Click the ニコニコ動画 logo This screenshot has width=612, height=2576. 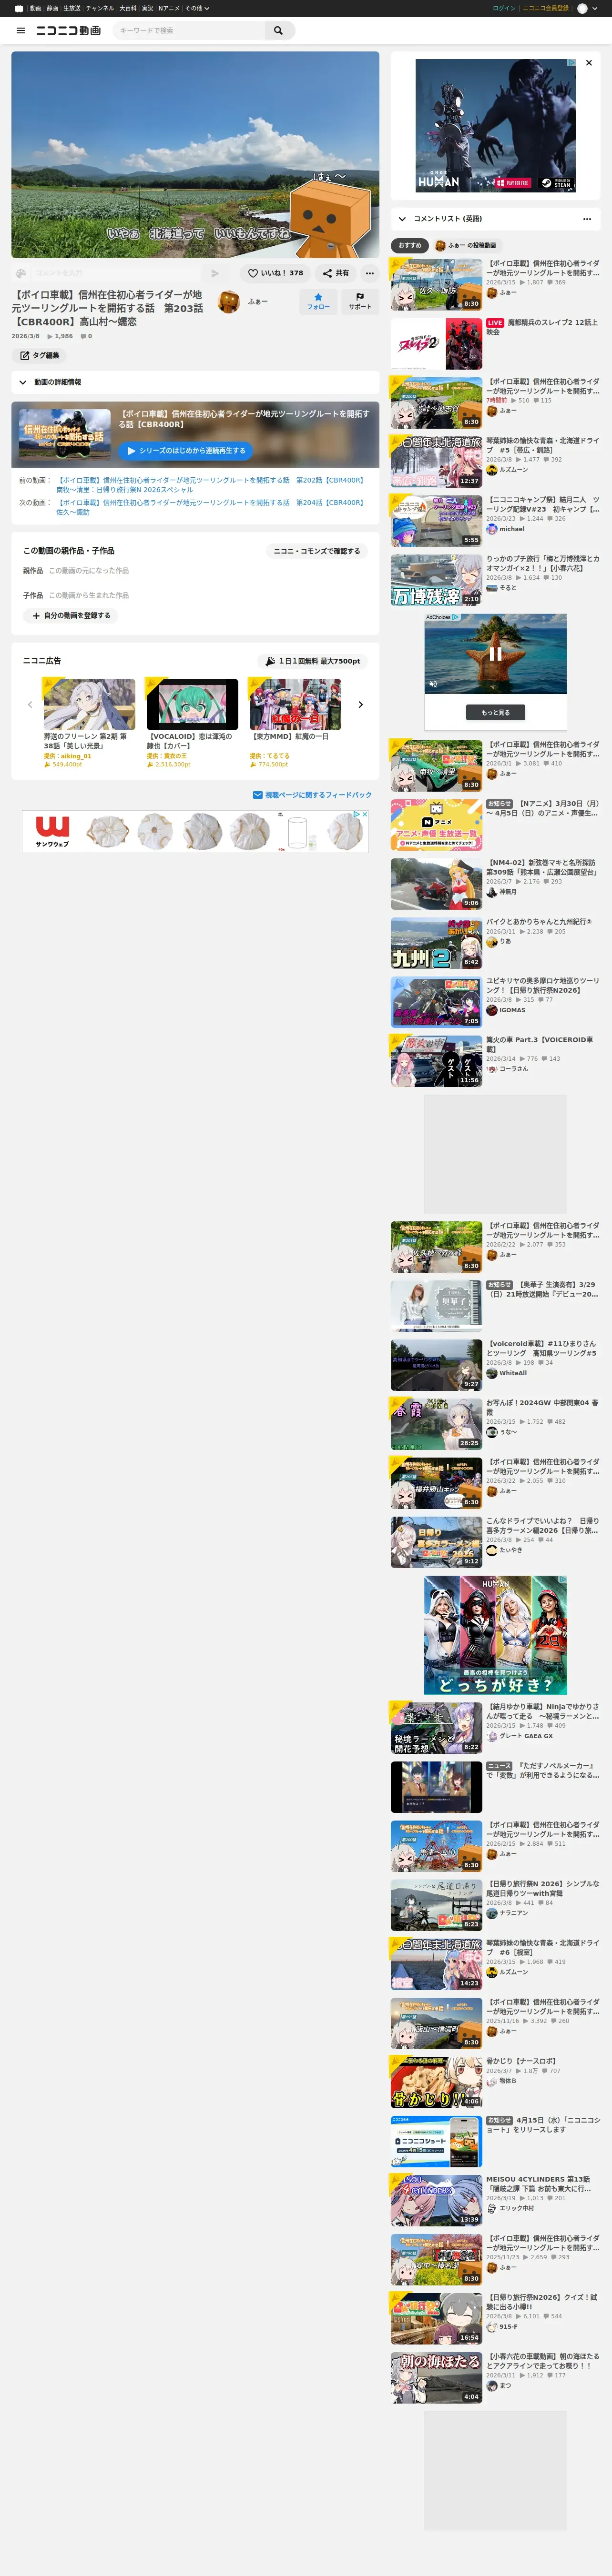pyautogui.click(x=69, y=31)
